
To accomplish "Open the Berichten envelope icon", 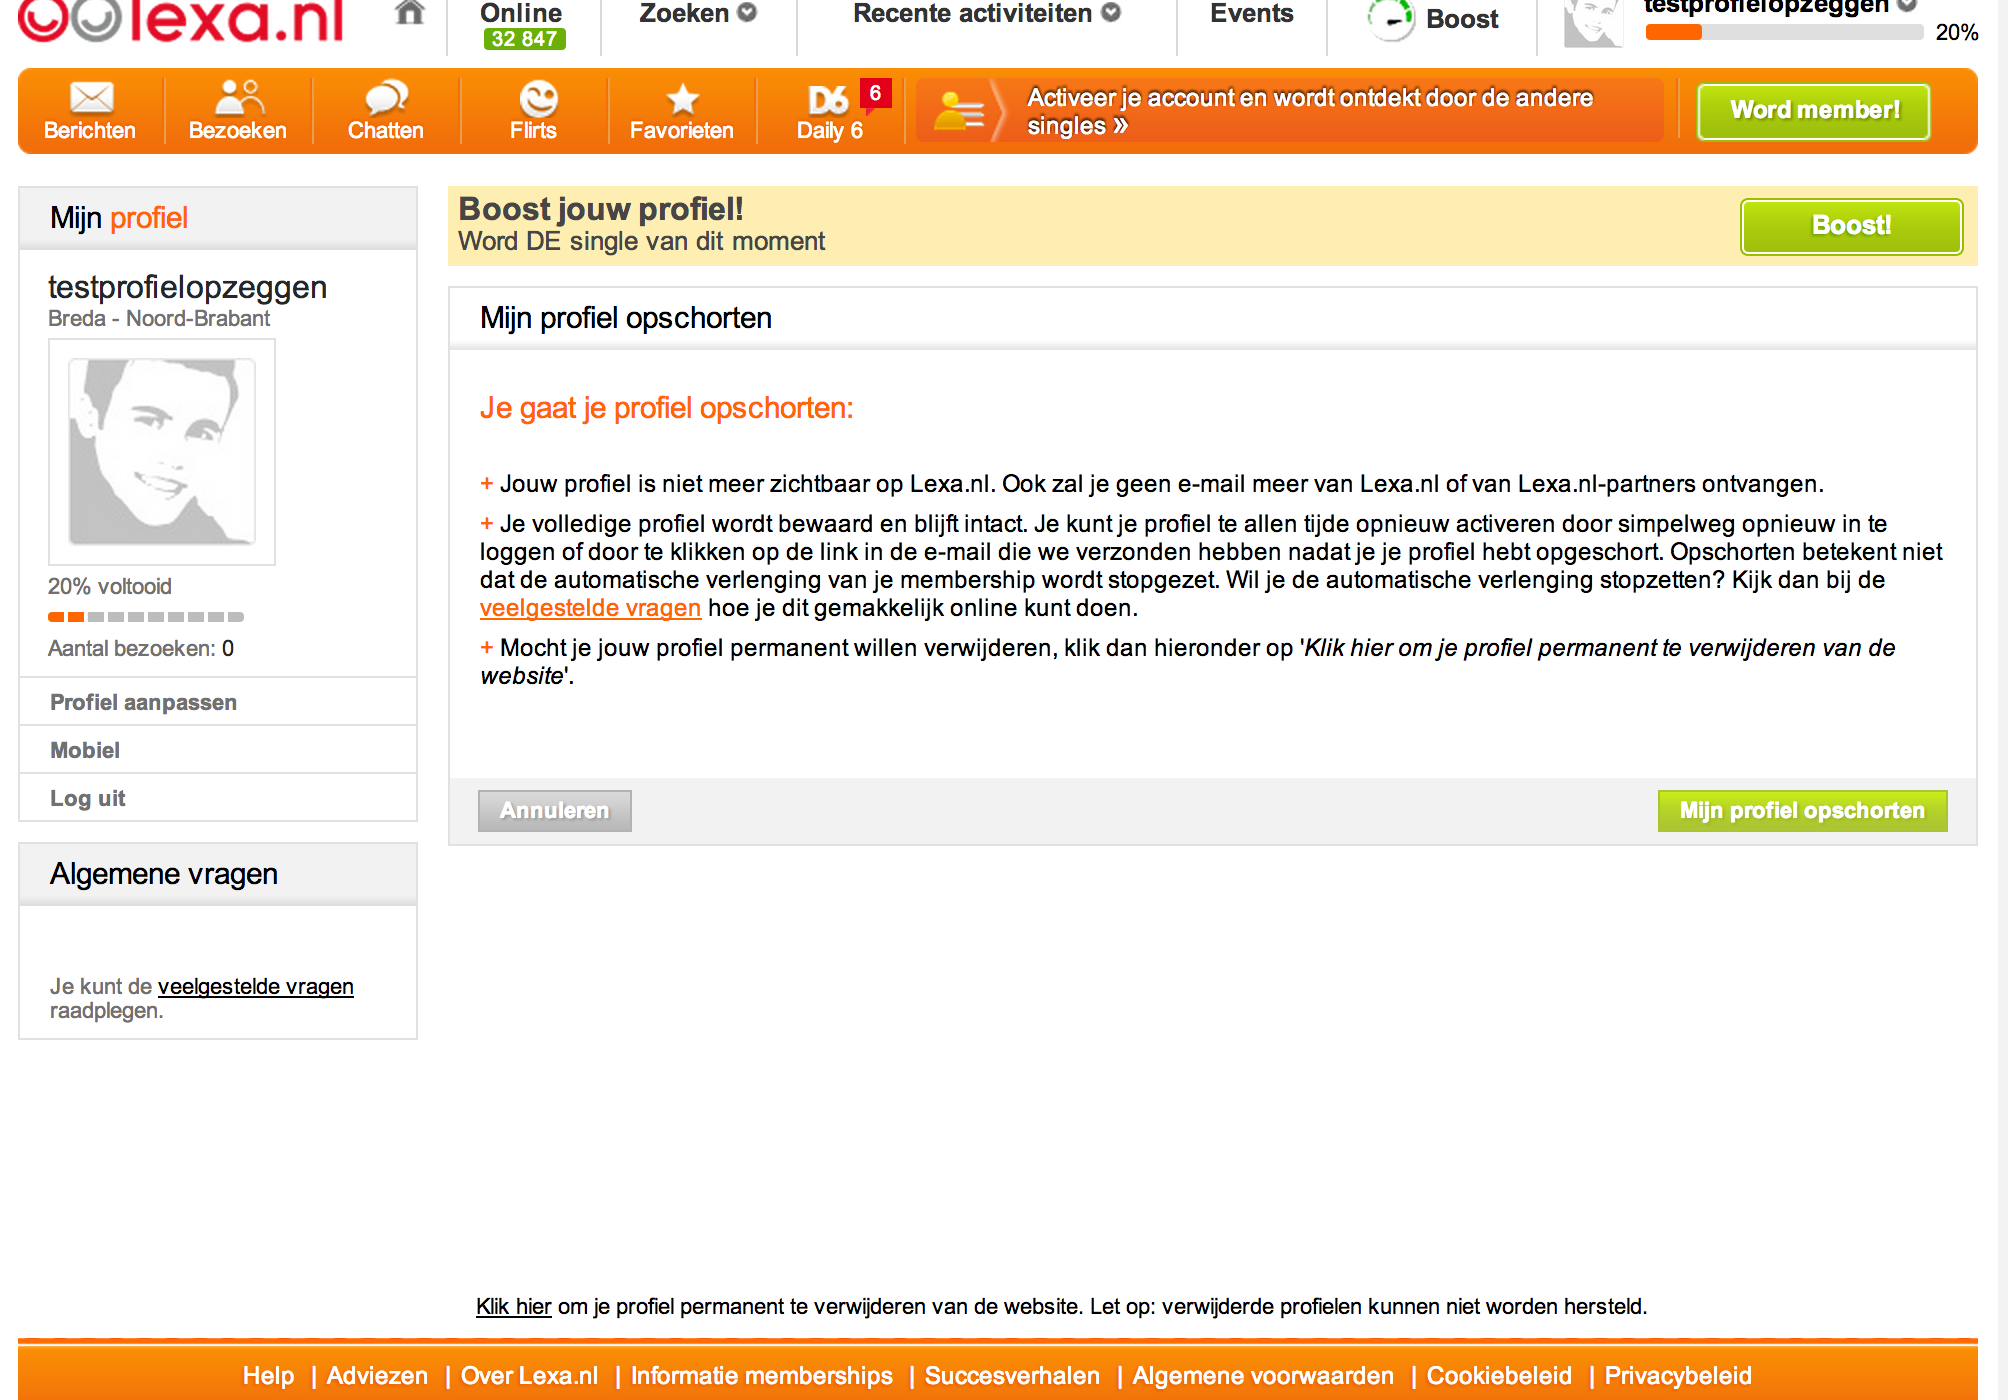I will point(91,97).
